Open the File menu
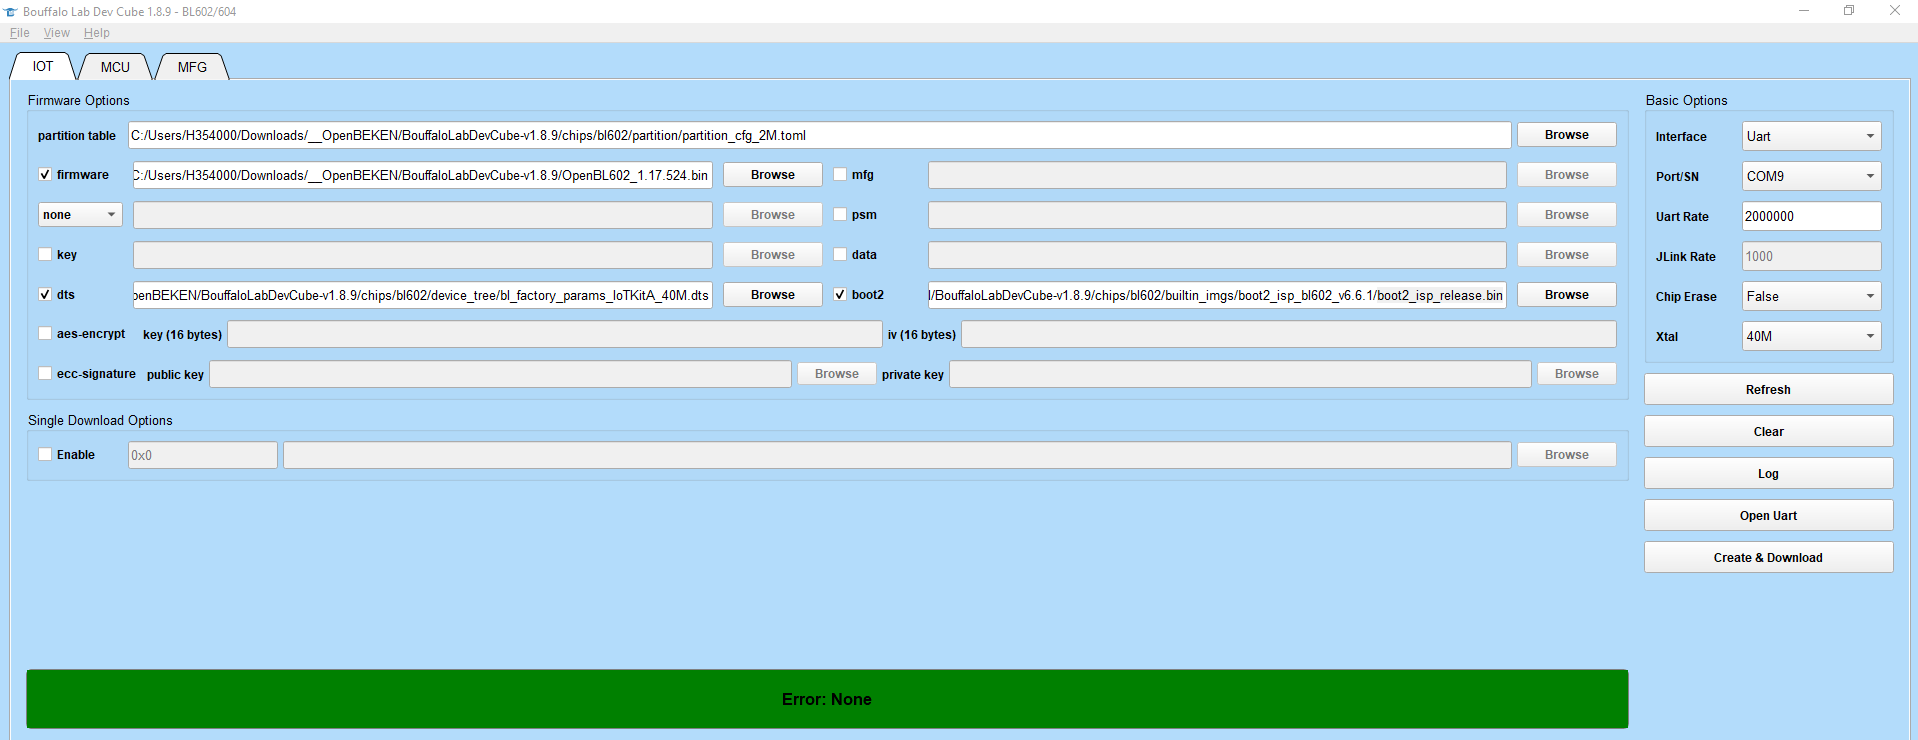Viewport: 1918px width, 740px height. coord(19,33)
